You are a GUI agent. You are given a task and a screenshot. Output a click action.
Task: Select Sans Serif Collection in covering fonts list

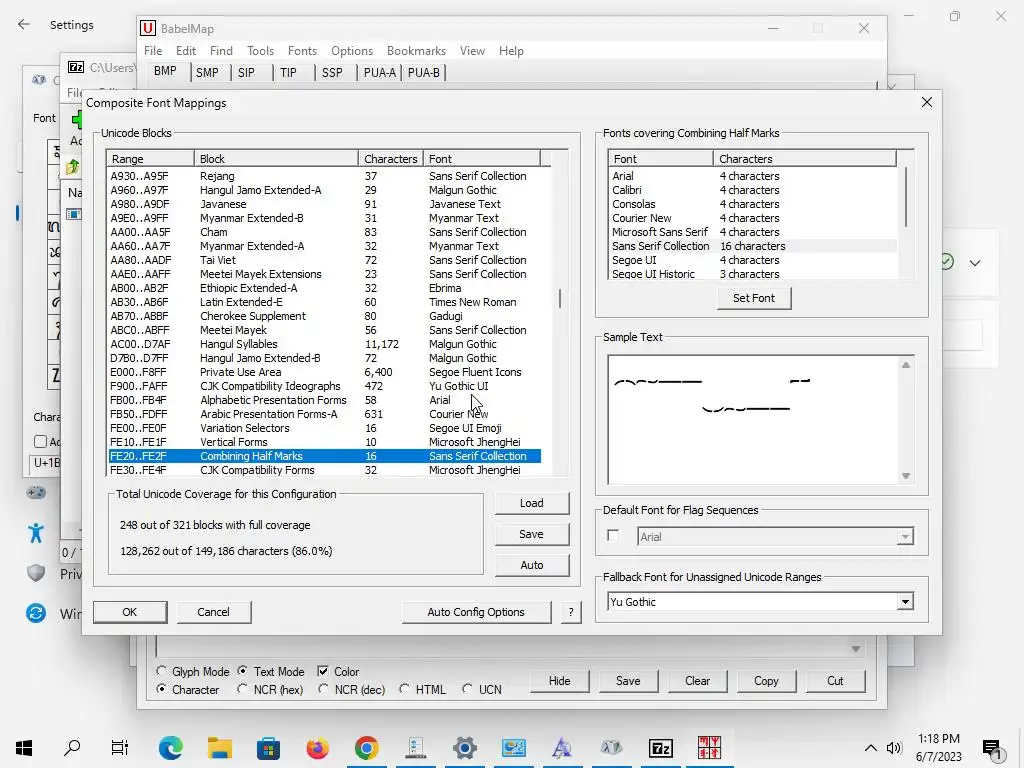pos(754,246)
